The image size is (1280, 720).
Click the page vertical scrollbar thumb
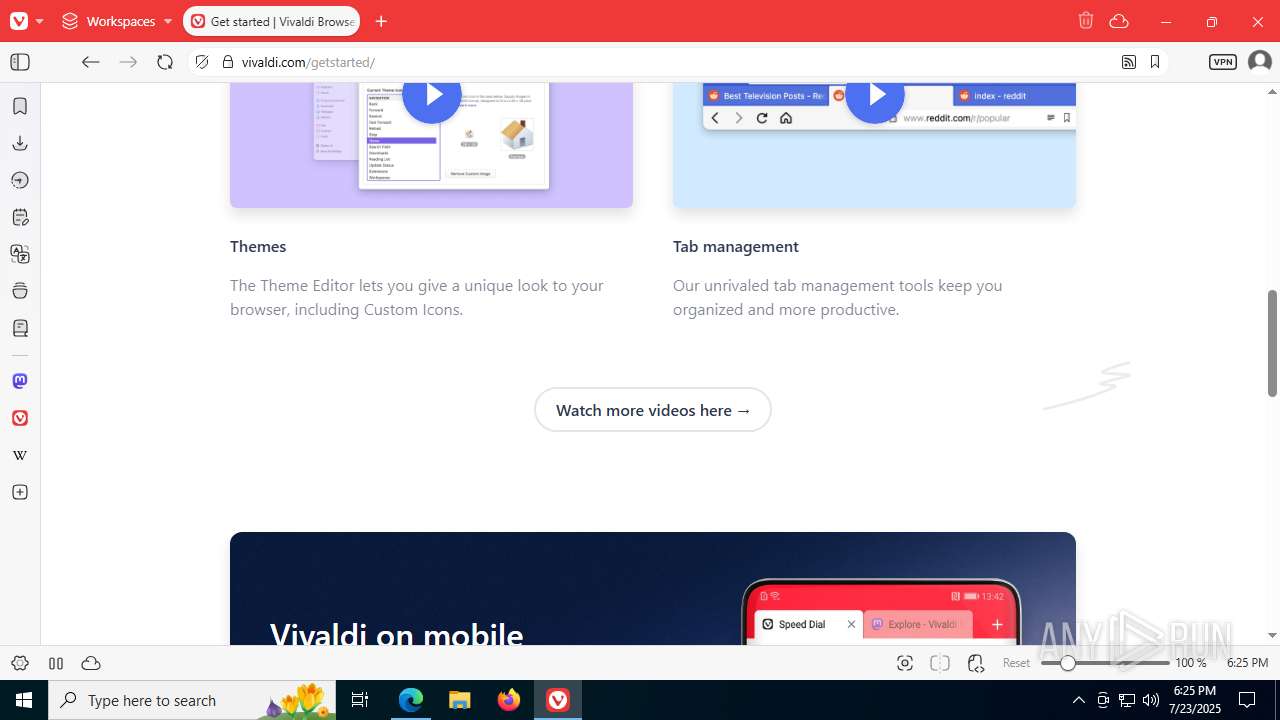[x=1272, y=343]
